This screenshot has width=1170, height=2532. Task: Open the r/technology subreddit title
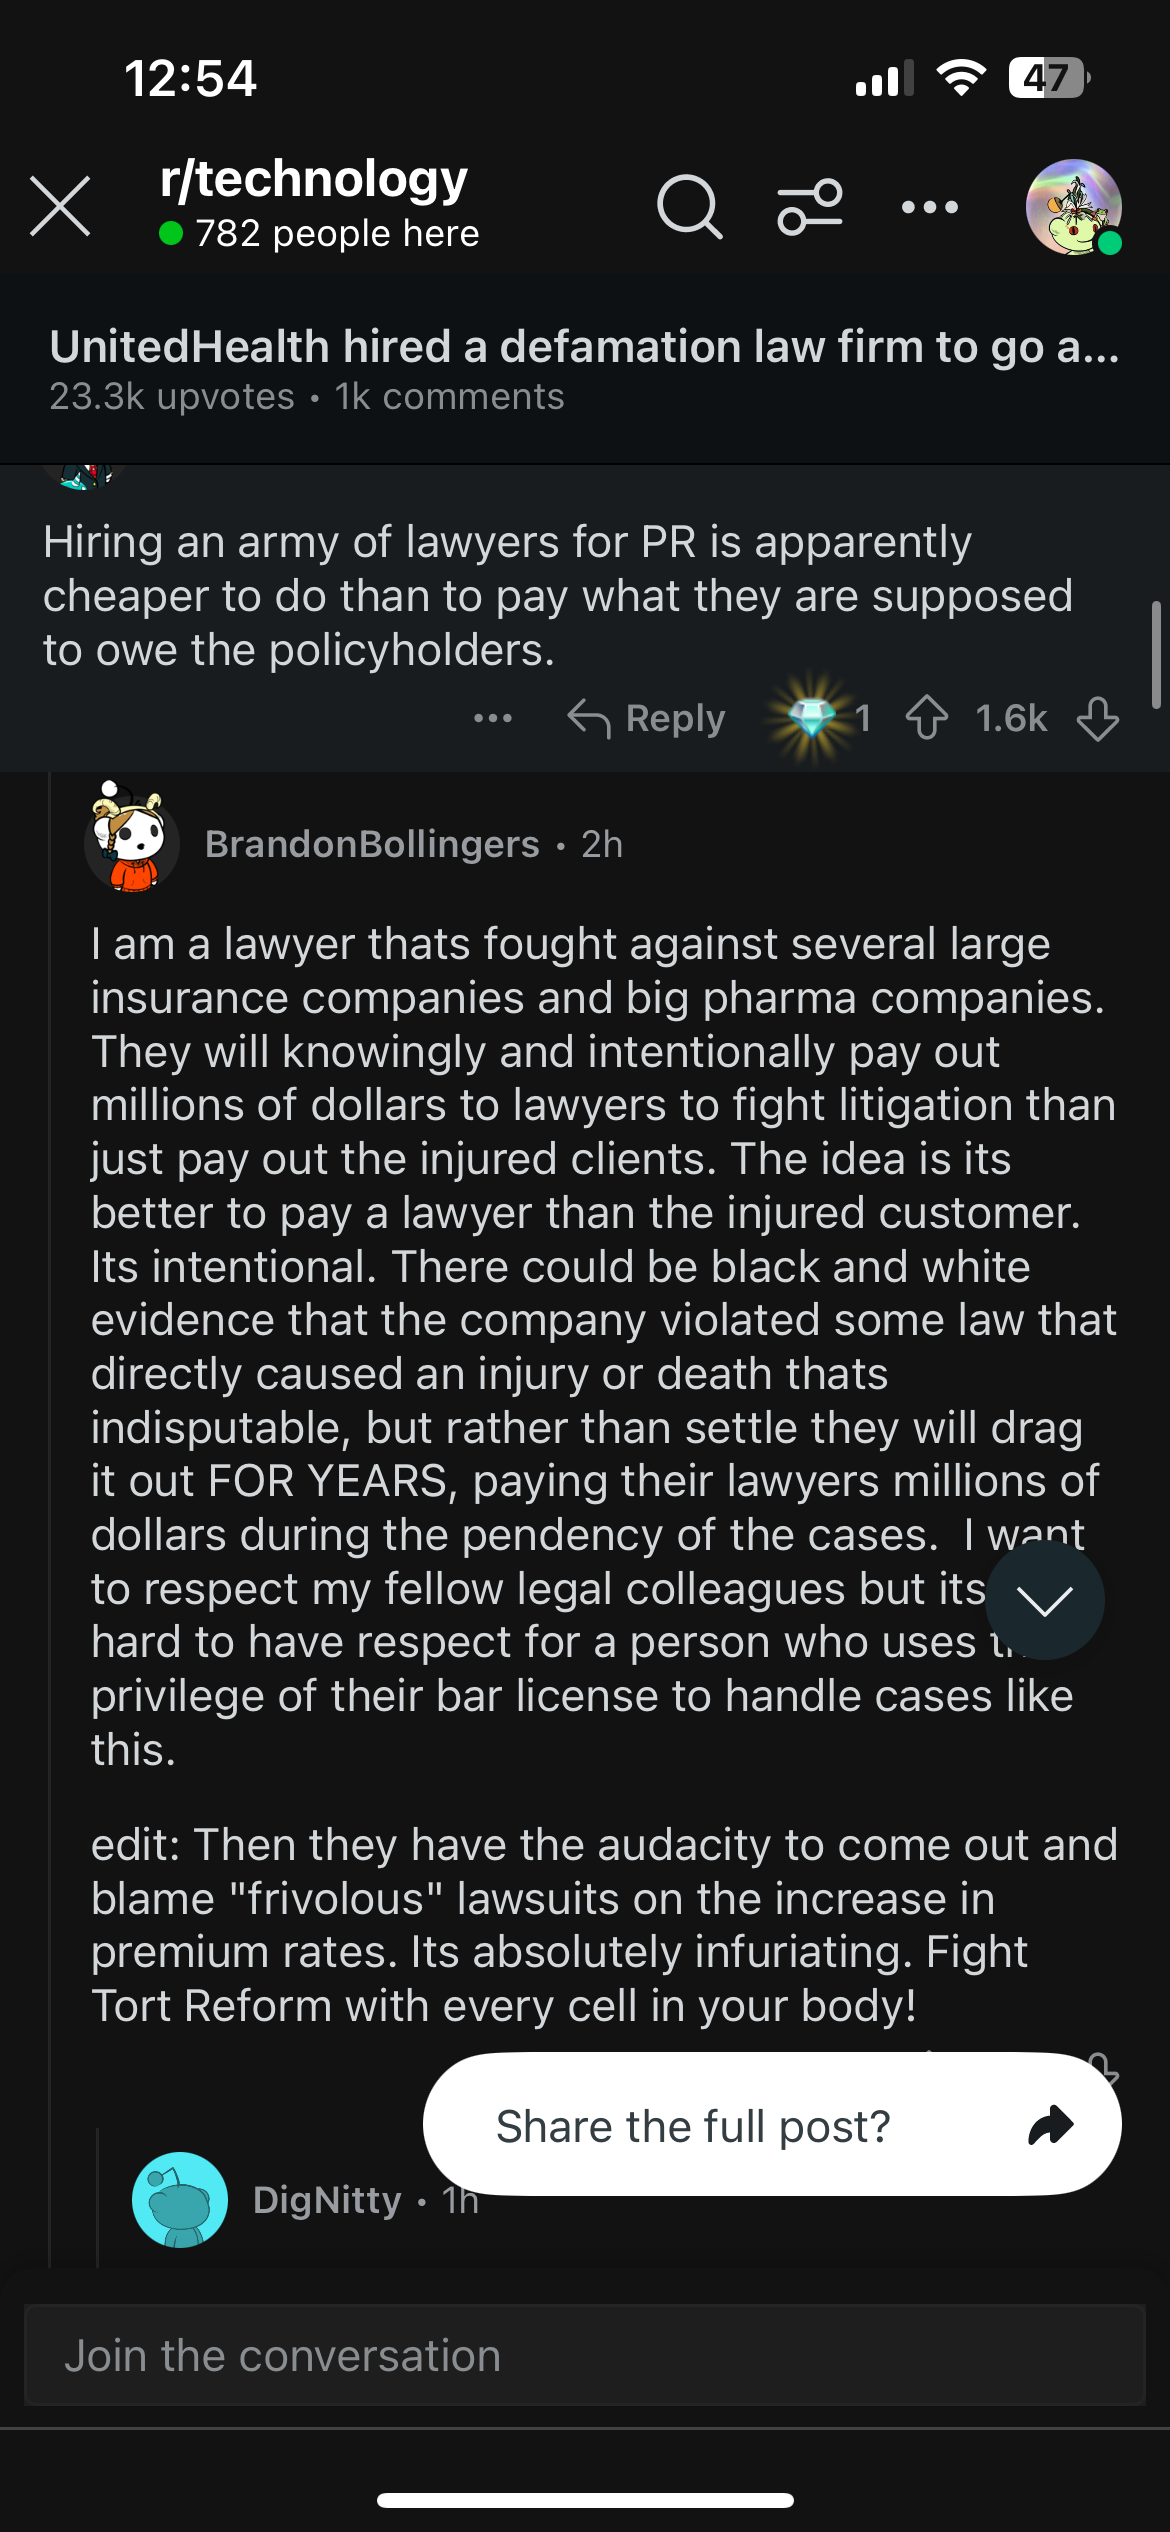[x=314, y=180]
